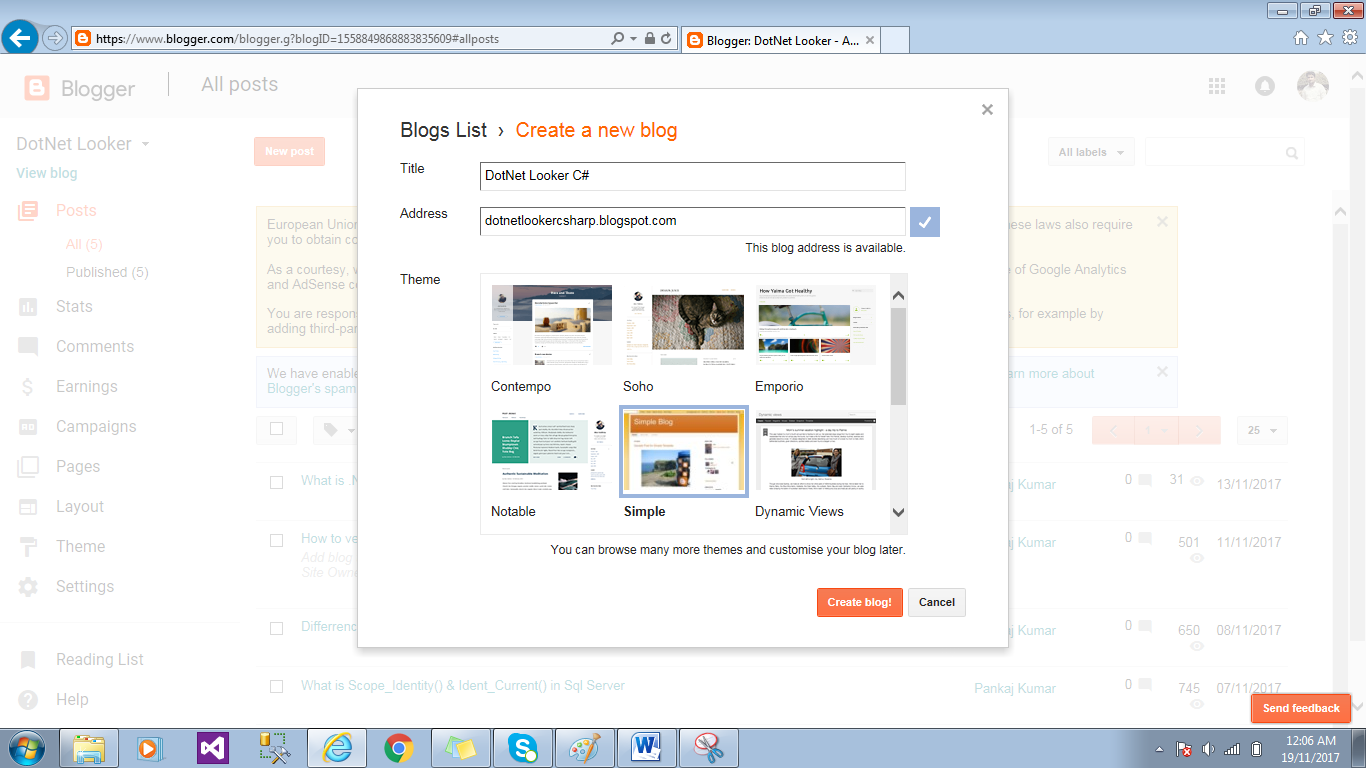The image size is (1366, 768).
Task: Toggle the select-all posts checkbox
Action: click(277, 429)
